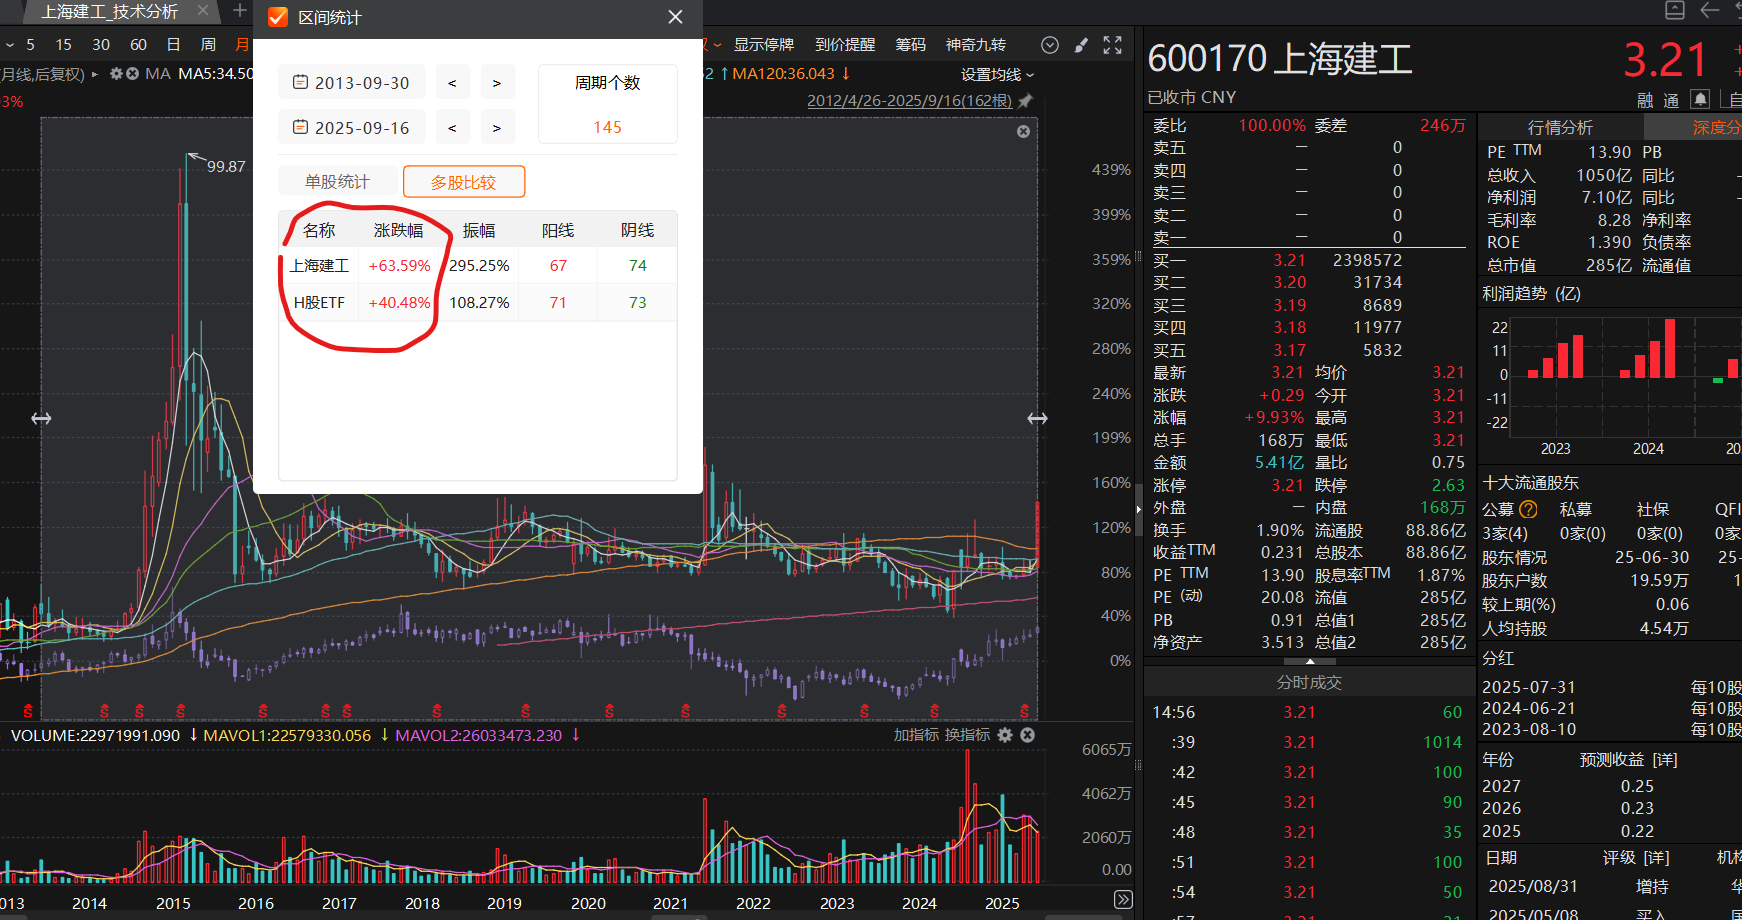Screen dimensions: 1742x920
Task: Move start date 2013-09-30 one period earlier
Action: [452, 82]
